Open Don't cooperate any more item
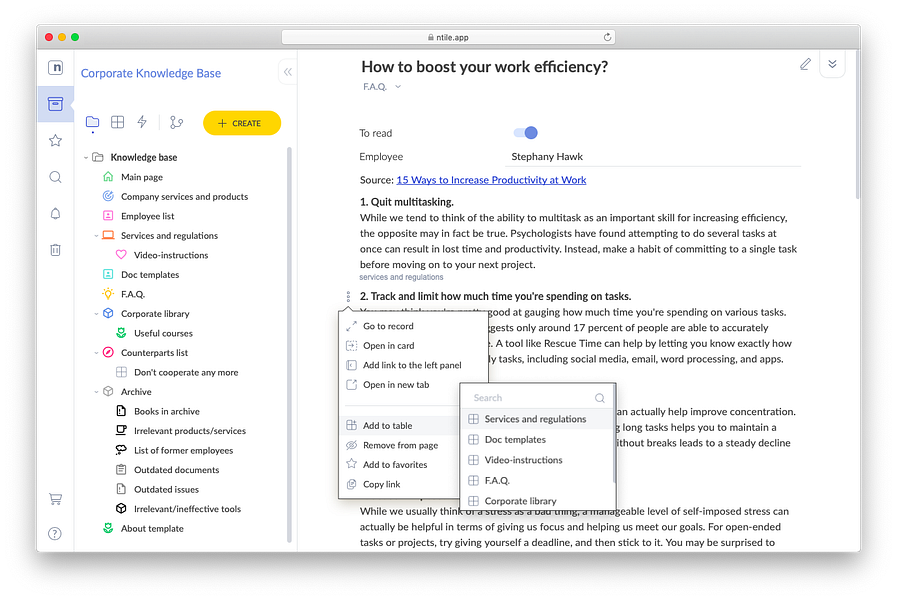The height and width of the screenshot is (600, 897). point(186,372)
